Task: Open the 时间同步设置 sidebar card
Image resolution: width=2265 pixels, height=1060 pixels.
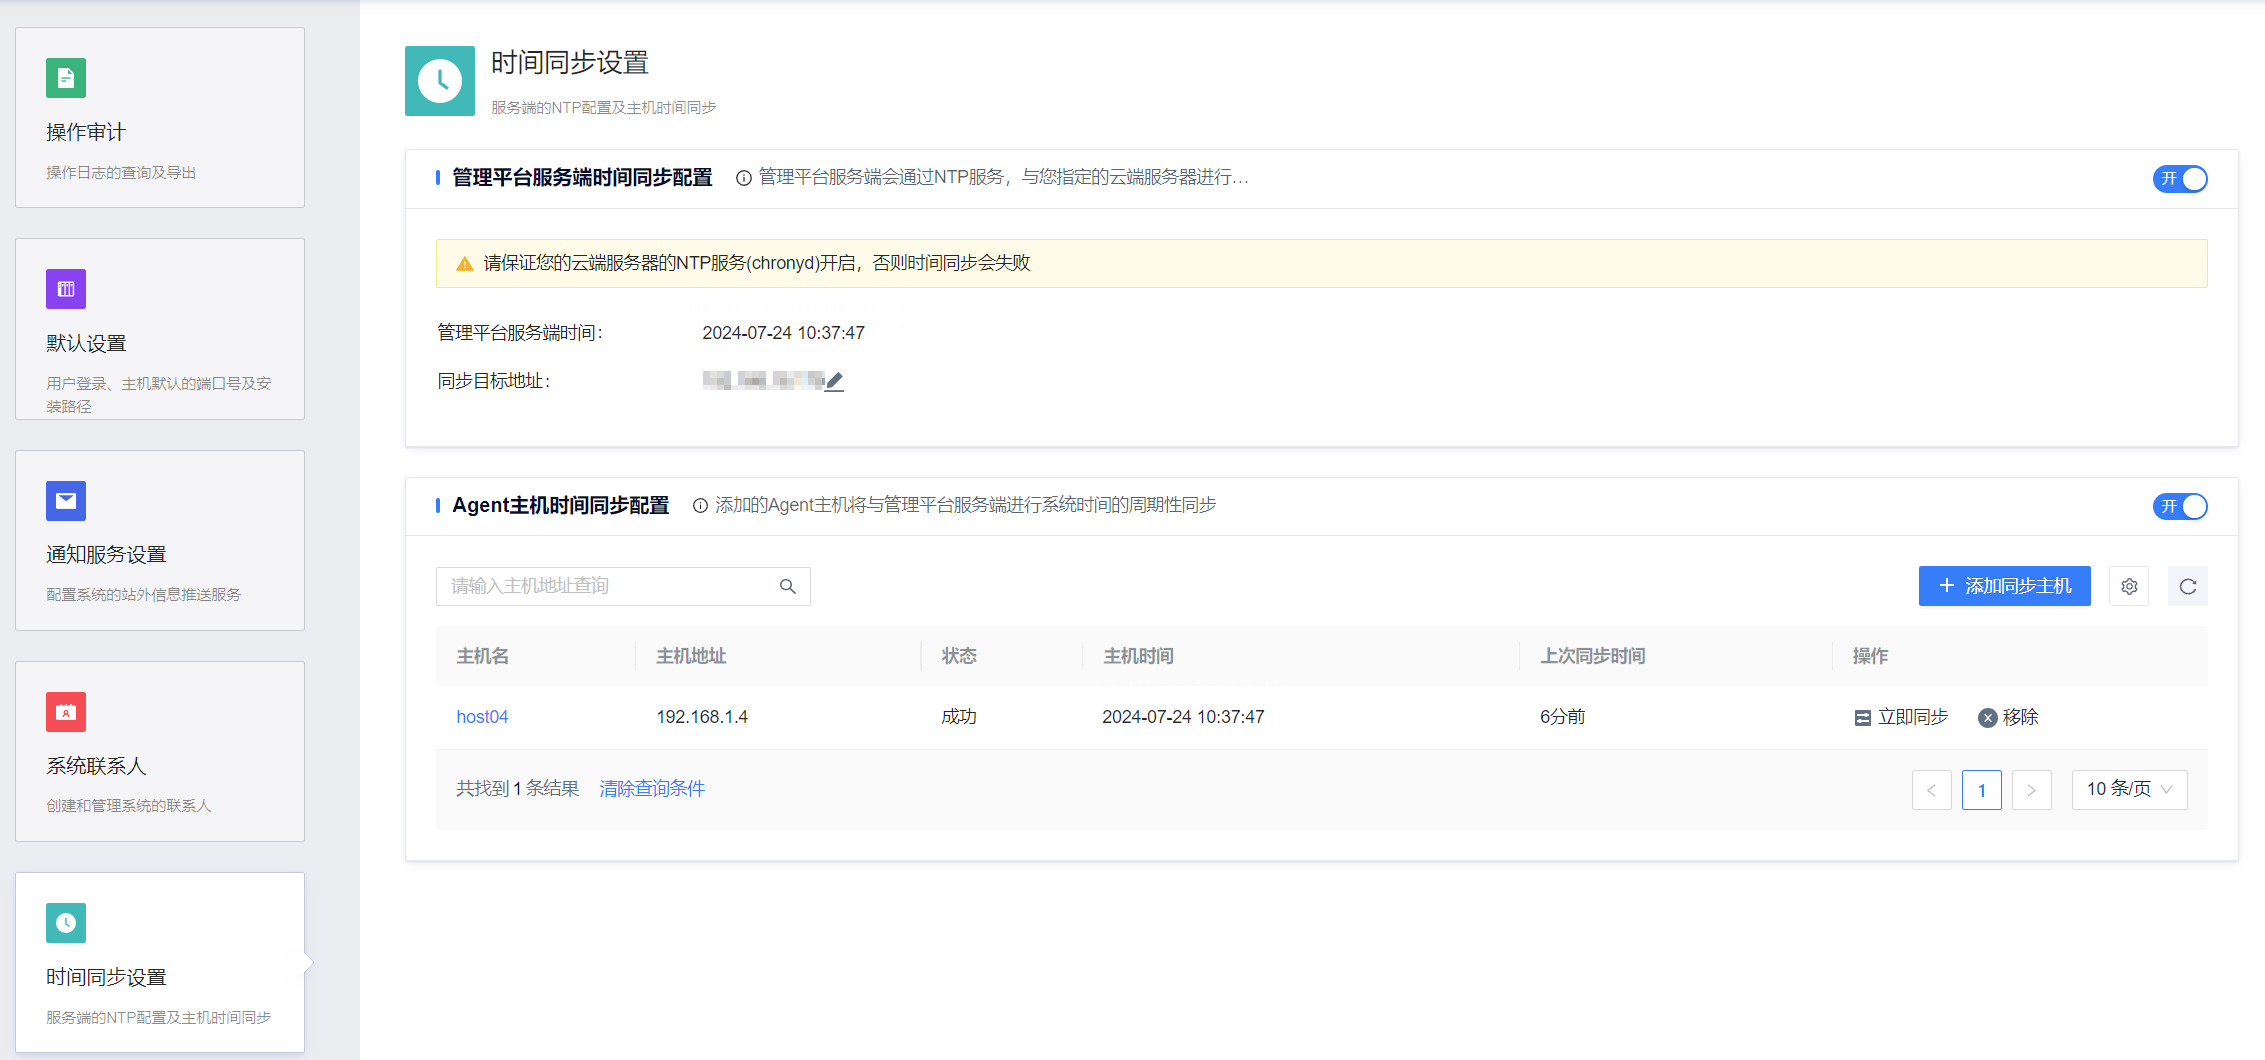Action: (160, 962)
